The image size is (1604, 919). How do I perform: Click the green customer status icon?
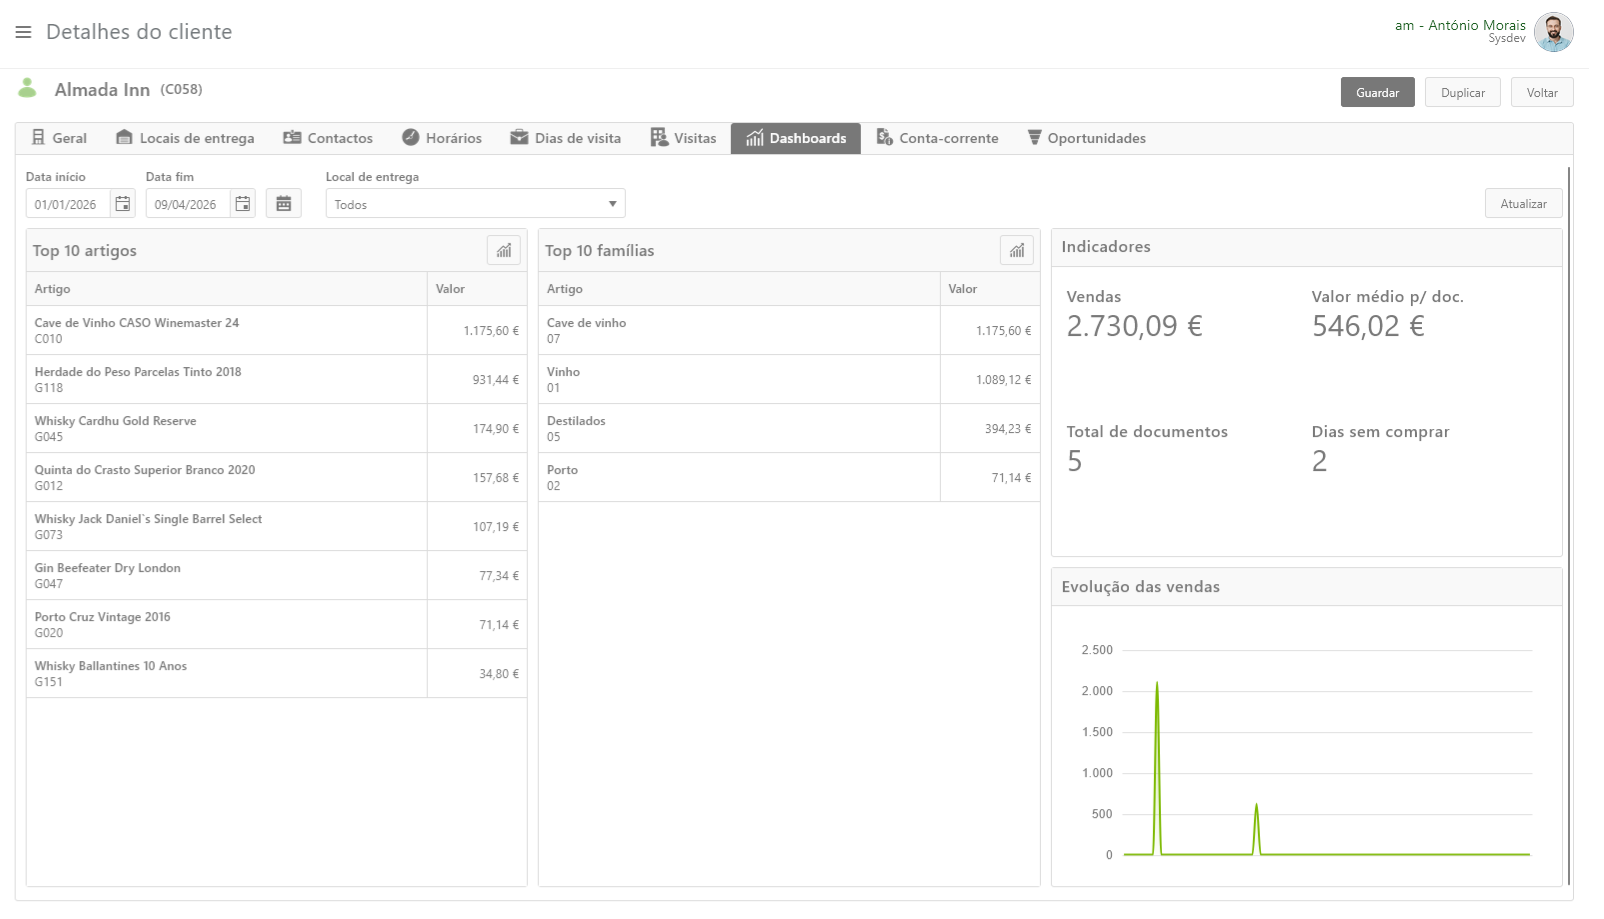pyautogui.click(x=28, y=89)
